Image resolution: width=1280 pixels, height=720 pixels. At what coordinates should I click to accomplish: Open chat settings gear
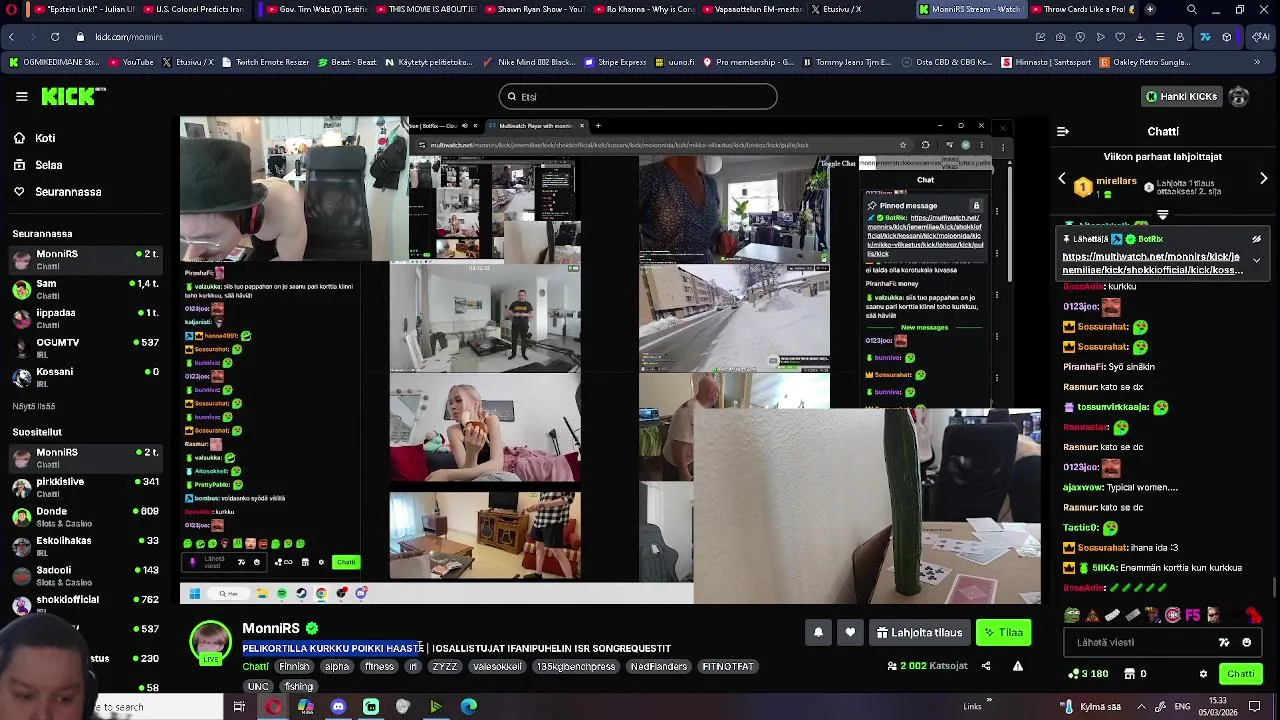tap(1203, 674)
